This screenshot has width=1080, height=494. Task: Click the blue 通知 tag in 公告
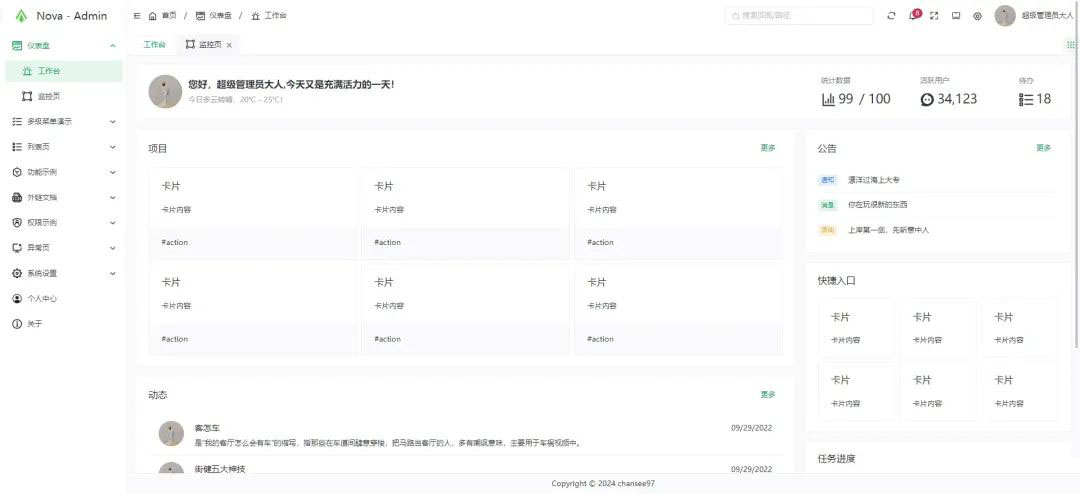[827, 180]
